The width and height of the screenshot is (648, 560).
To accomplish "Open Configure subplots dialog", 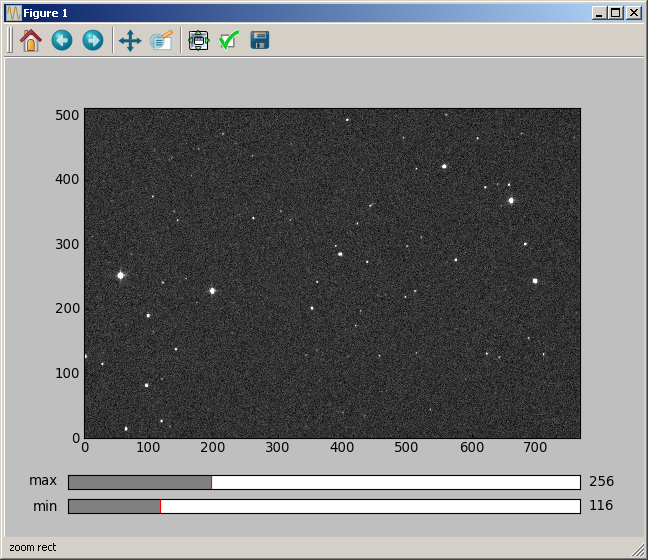I will click(x=198, y=41).
